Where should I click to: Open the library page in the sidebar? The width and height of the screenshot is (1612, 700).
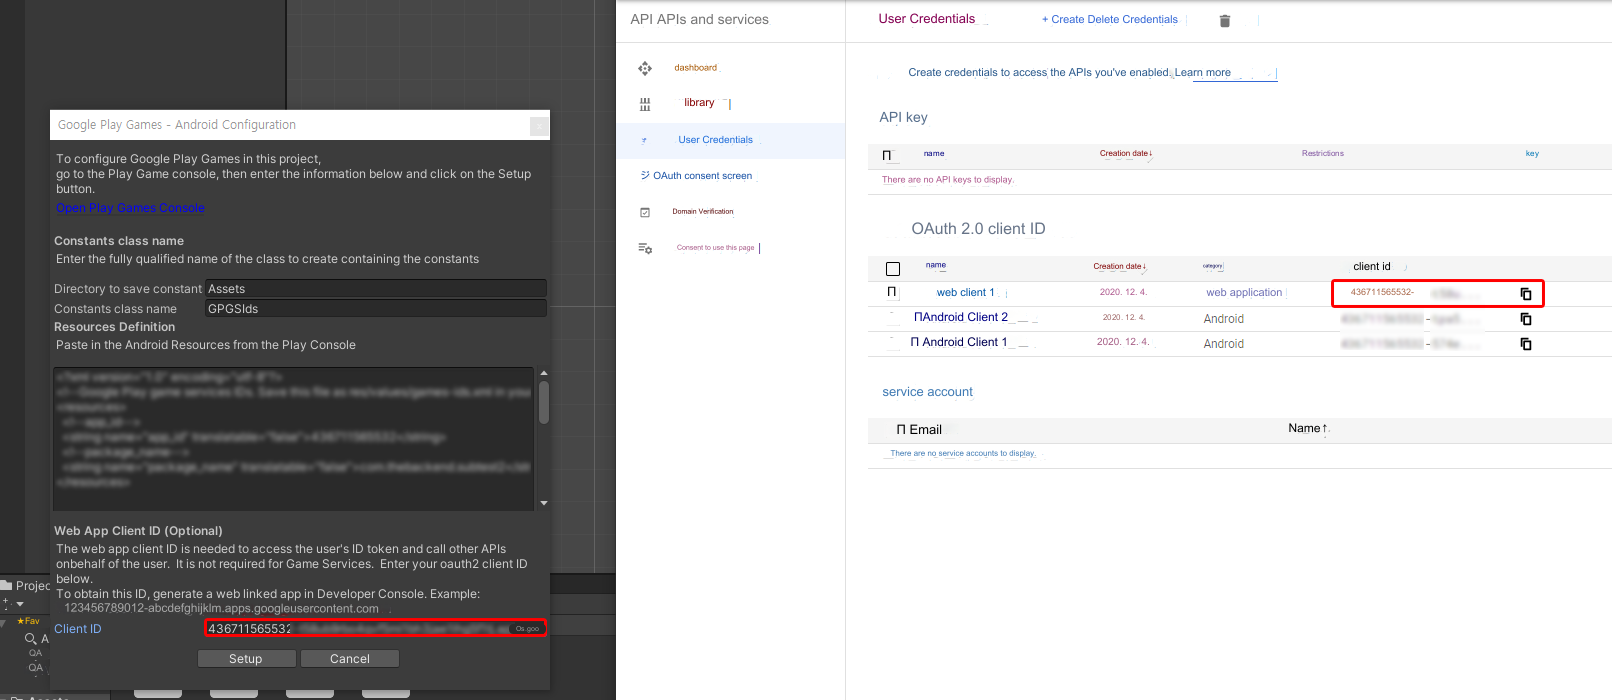point(700,103)
